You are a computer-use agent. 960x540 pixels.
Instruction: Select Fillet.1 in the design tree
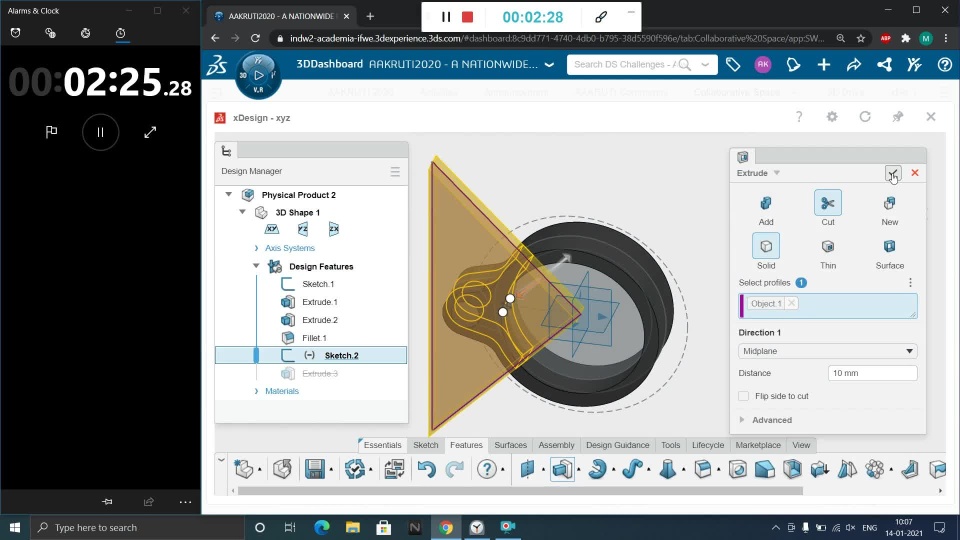(x=313, y=338)
